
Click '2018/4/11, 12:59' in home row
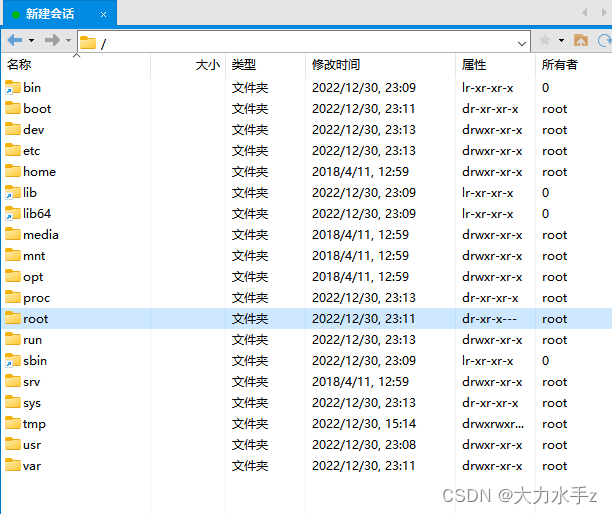(360, 172)
